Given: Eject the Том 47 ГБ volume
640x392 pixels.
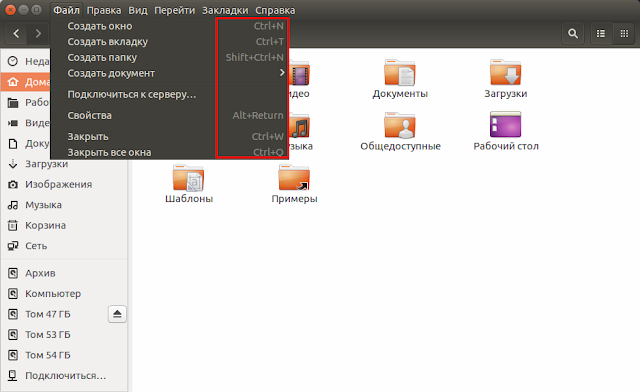Looking at the screenshot, I should click(x=117, y=314).
